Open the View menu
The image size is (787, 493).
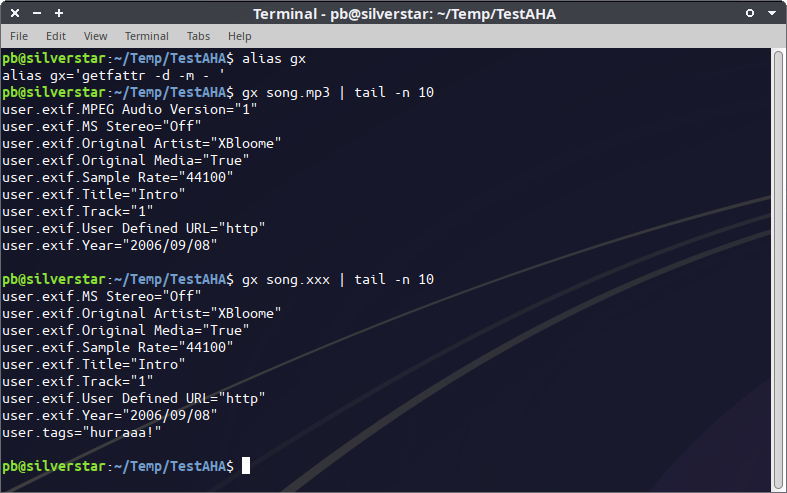[x=96, y=36]
